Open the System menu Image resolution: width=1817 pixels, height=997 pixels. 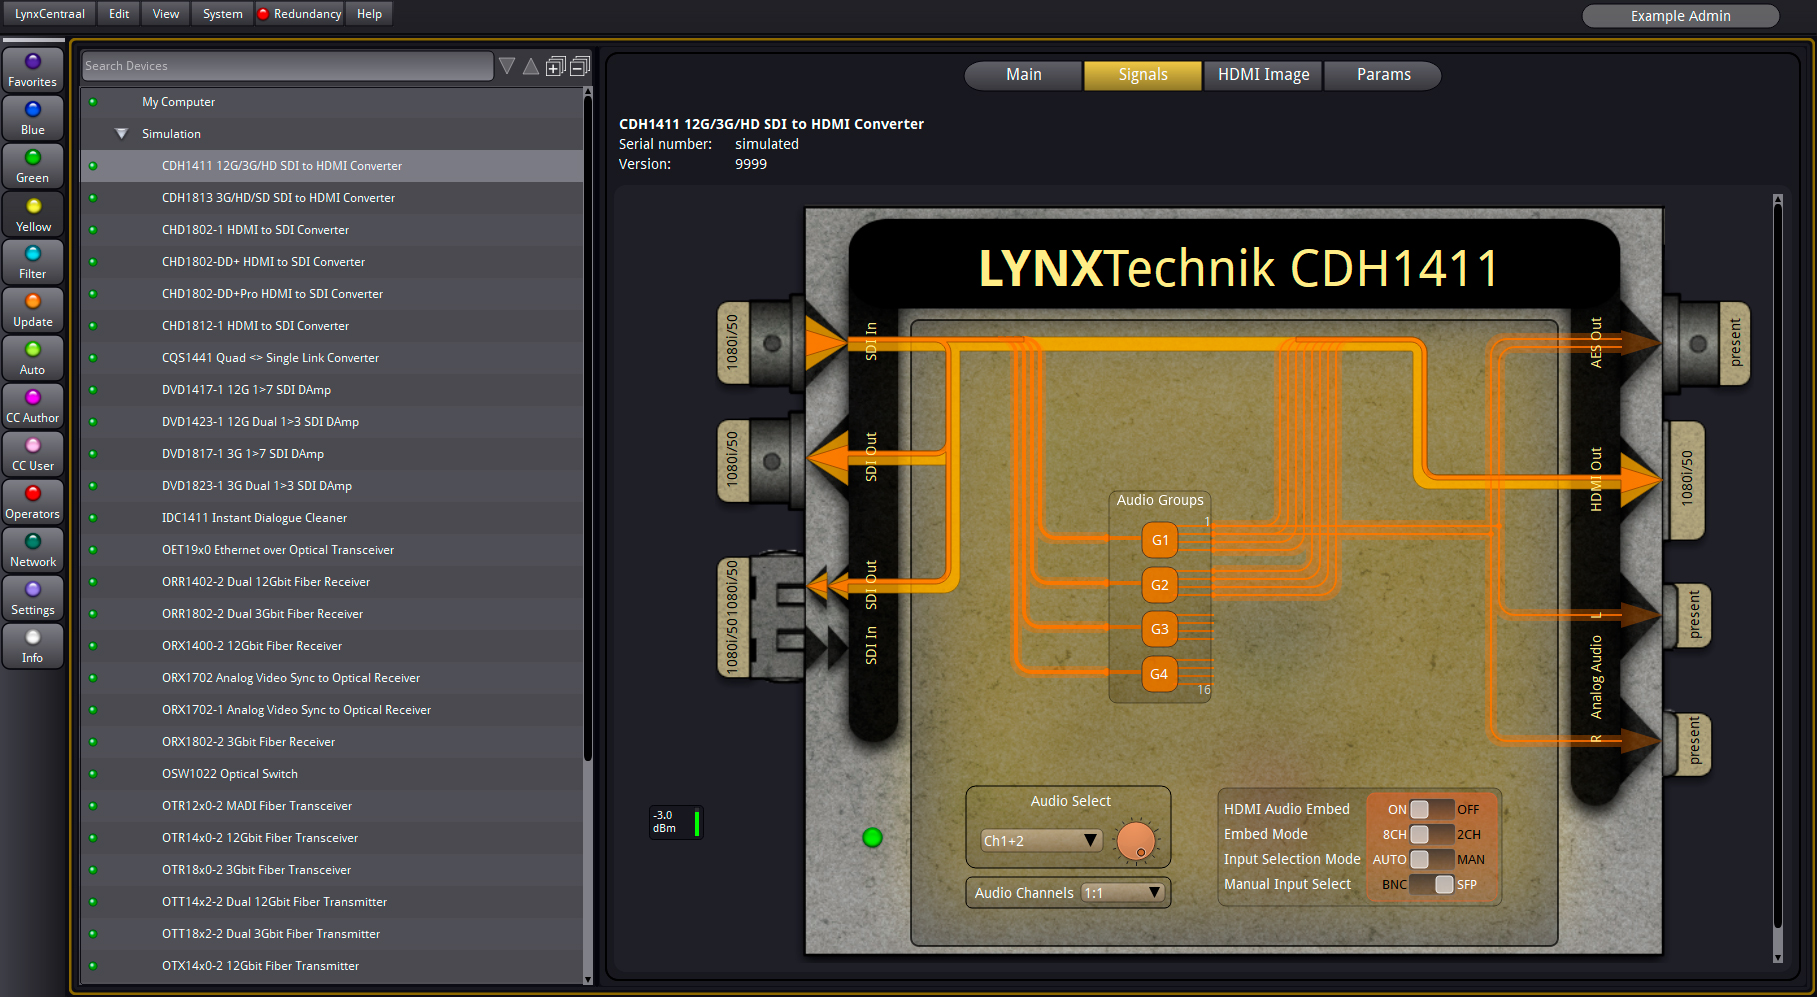[x=222, y=14]
